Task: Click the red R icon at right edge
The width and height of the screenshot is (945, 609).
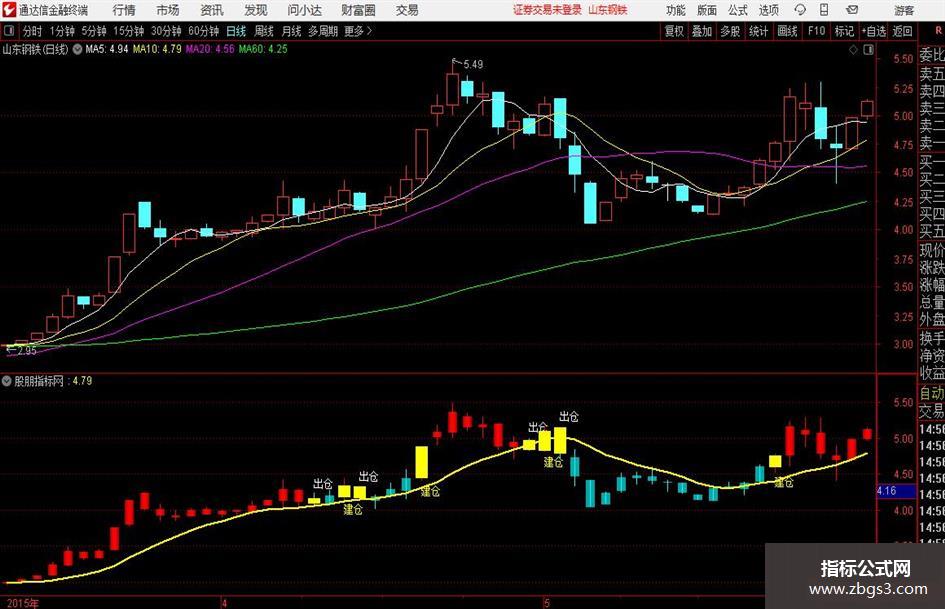Action: [x=938, y=31]
